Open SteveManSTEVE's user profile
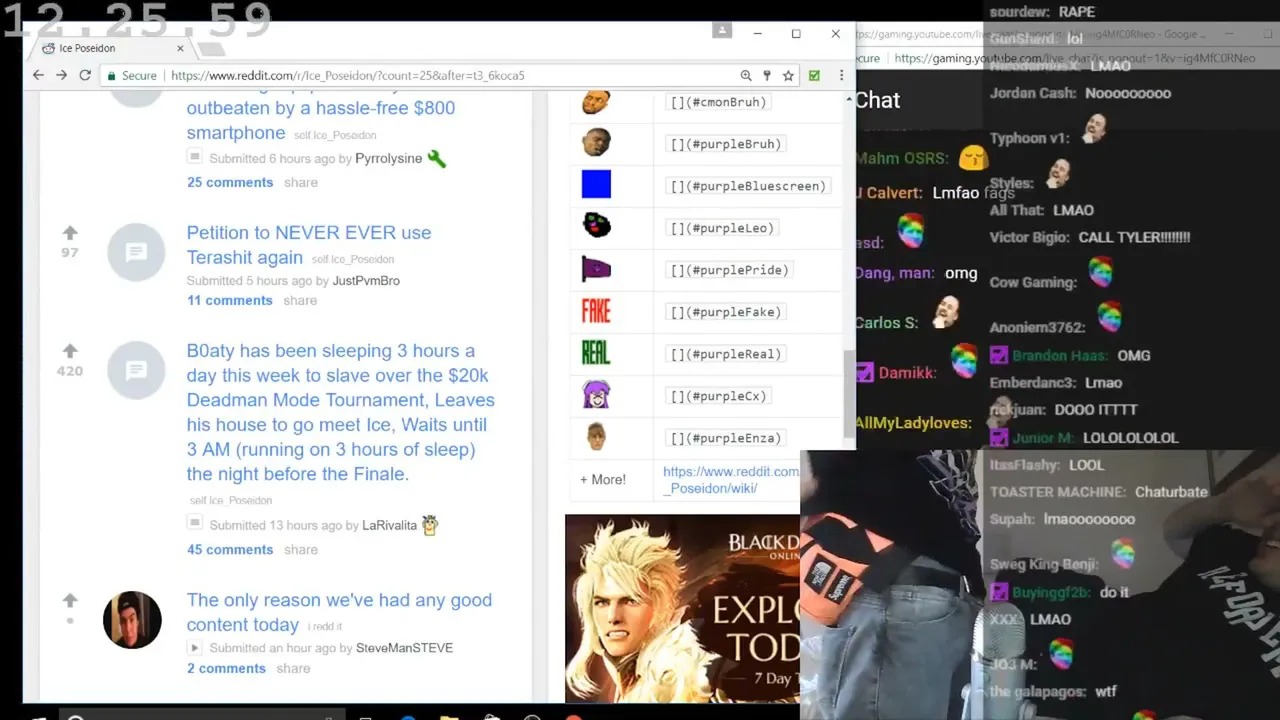This screenshot has height=720, width=1280. (404, 647)
